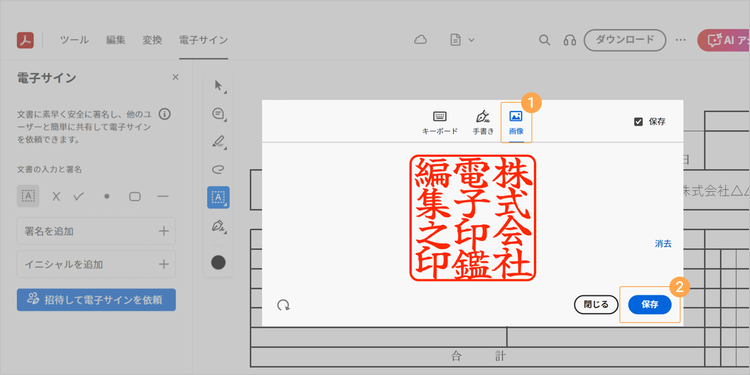The image size is (750, 375).
Task: Select the freehand loop drawing tool
Action: tap(218, 169)
